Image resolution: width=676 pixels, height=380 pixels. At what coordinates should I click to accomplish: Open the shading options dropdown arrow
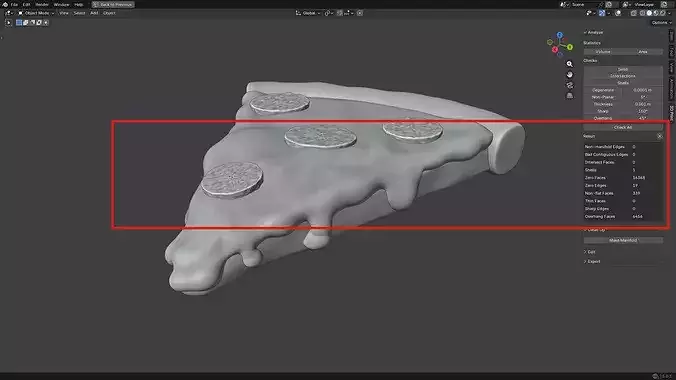click(669, 13)
